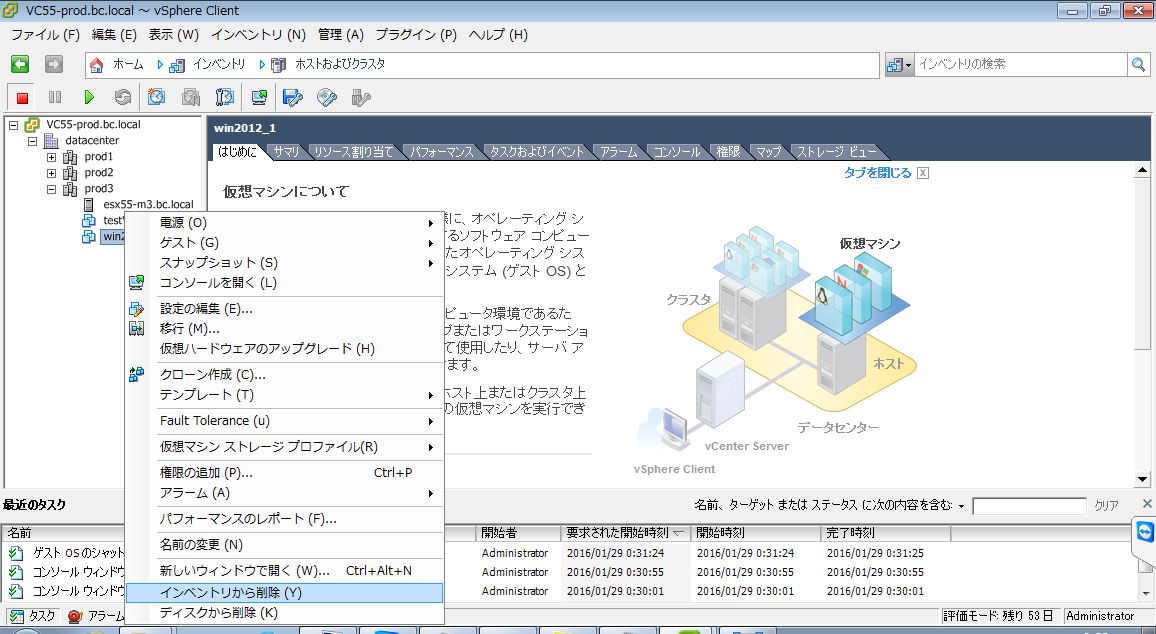Image resolution: width=1156 pixels, height=634 pixels.
Task: Click the forward navigation arrow
Action: pos(54,64)
